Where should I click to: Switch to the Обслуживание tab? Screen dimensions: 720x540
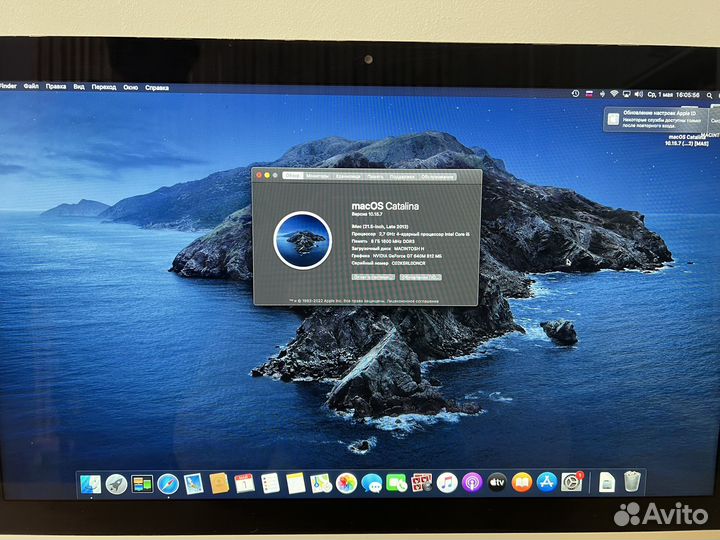pos(437,177)
